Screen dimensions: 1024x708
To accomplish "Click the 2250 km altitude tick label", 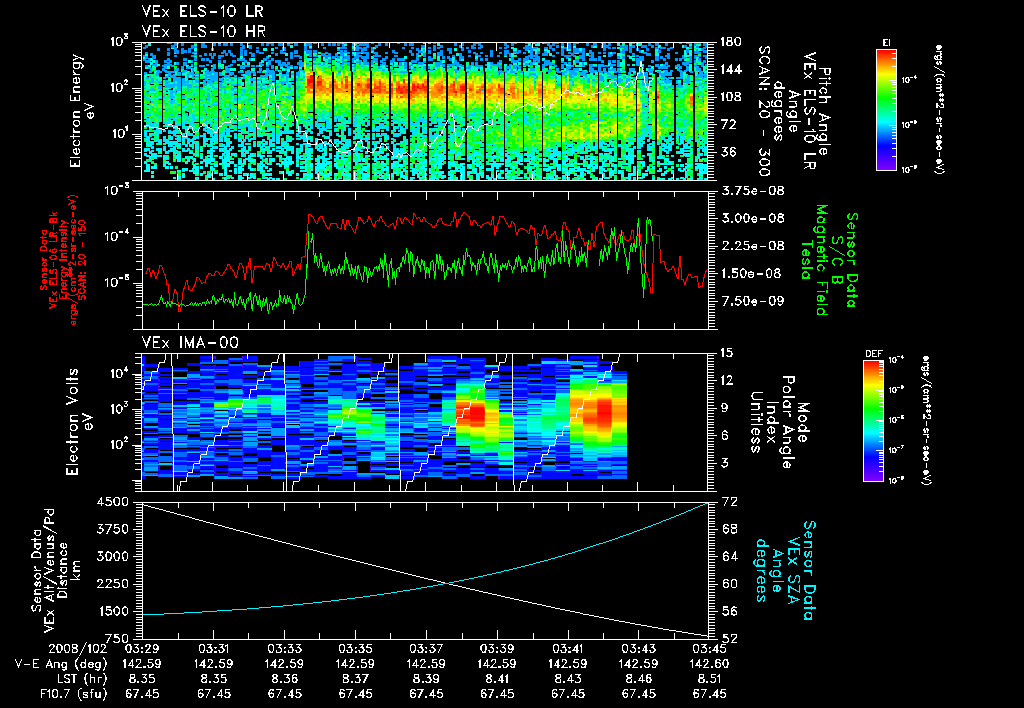I will click(113, 584).
